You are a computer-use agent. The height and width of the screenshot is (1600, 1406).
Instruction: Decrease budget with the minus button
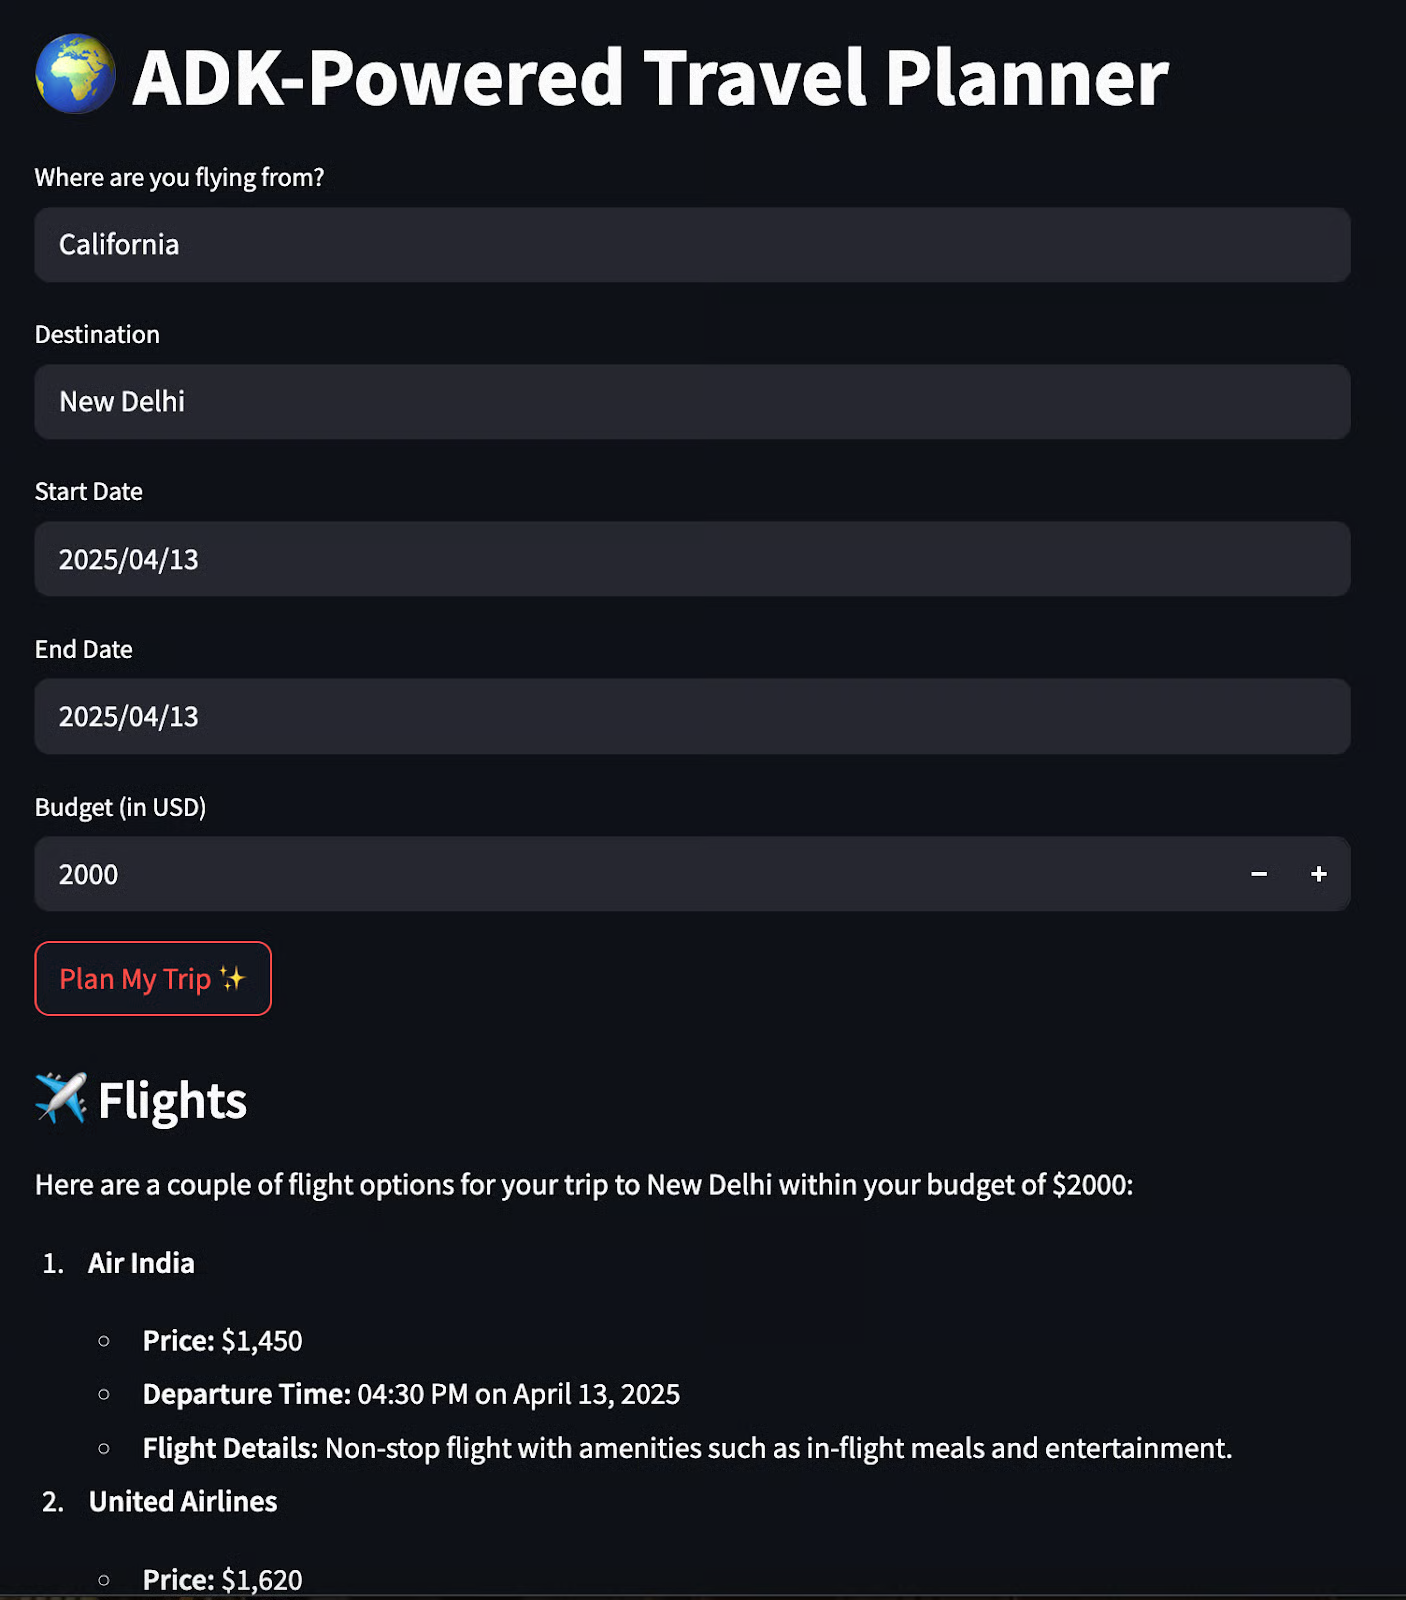coord(1259,874)
